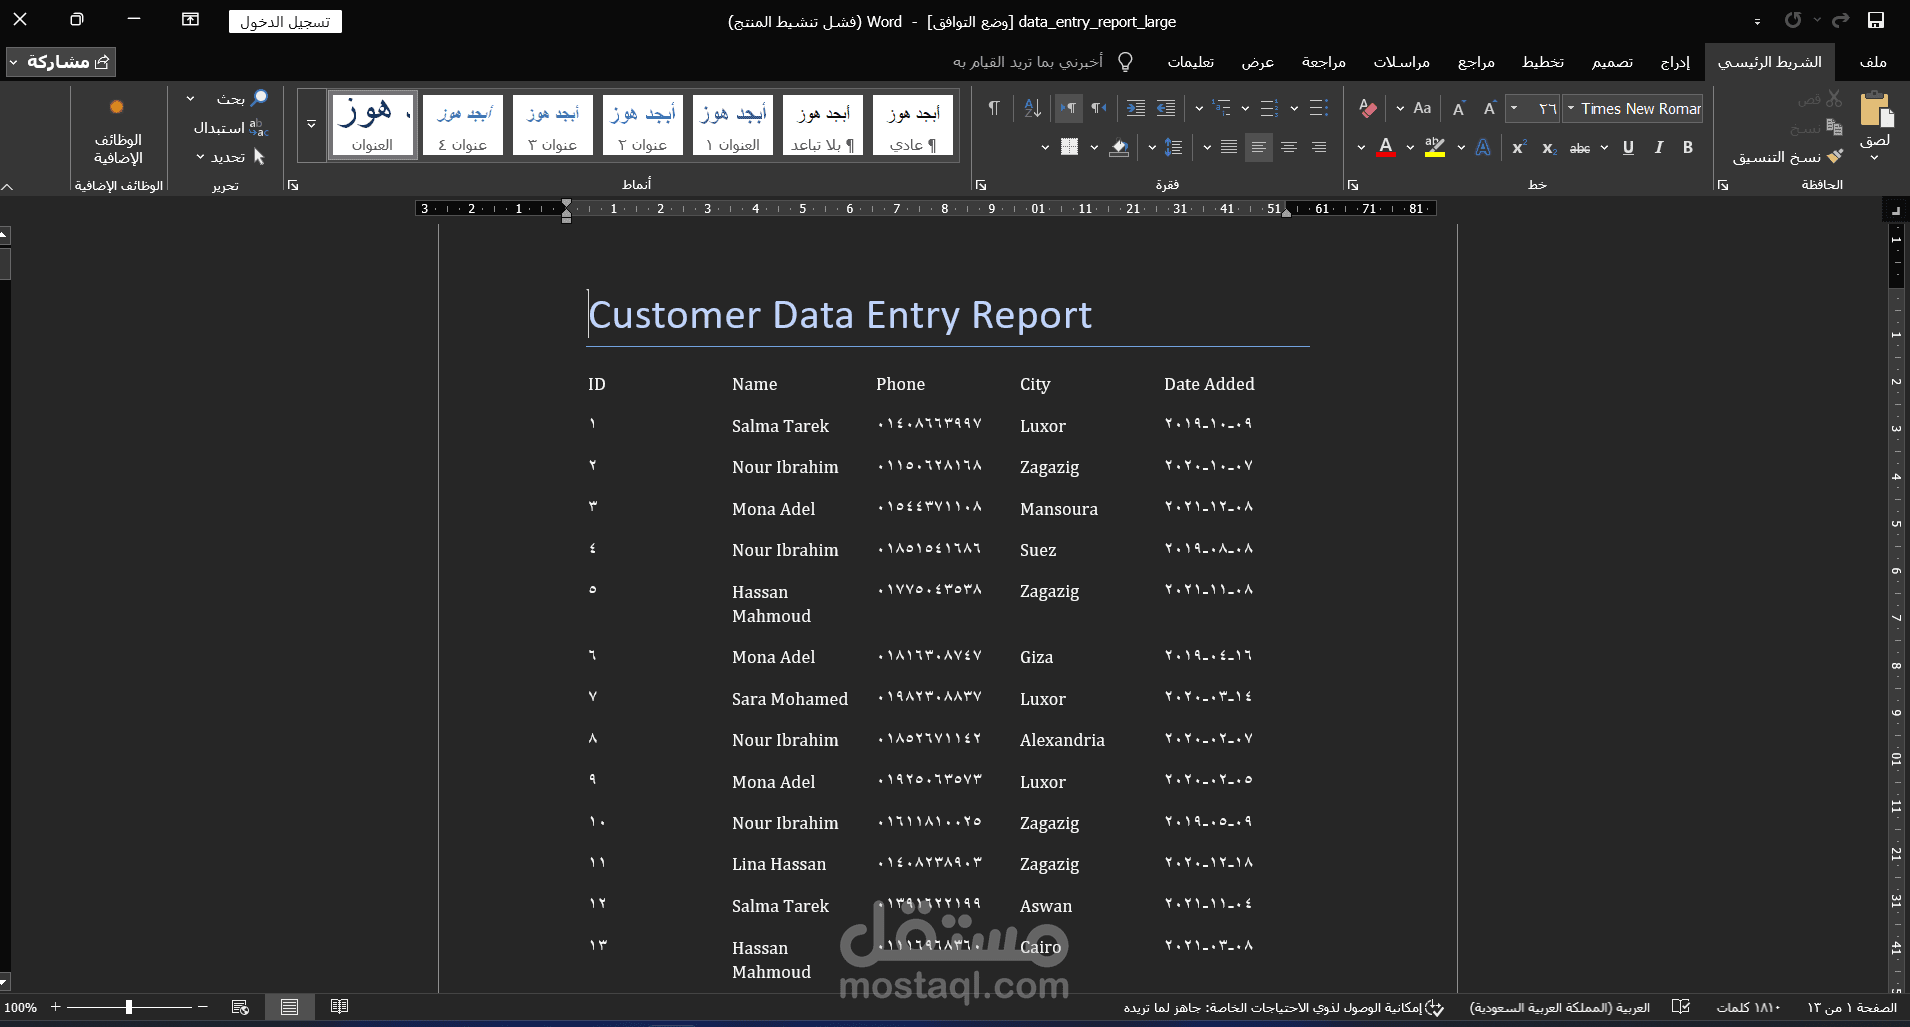Toggle strikethrough formatting

(1580, 147)
